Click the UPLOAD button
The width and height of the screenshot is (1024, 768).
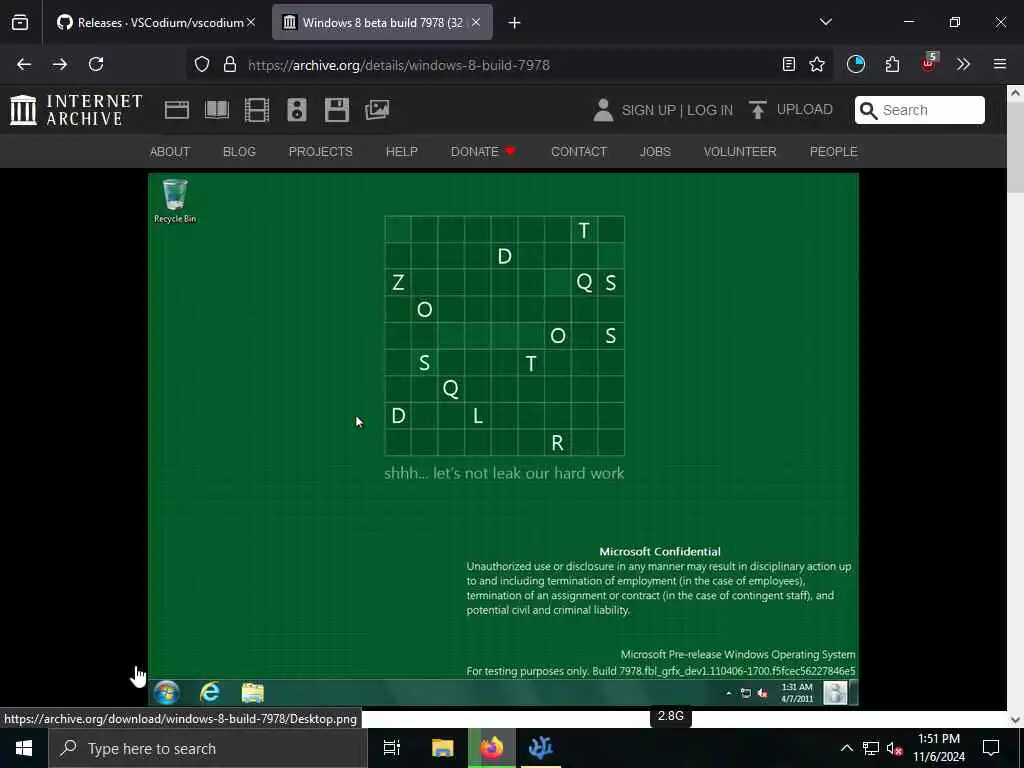pyautogui.click(x=791, y=110)
